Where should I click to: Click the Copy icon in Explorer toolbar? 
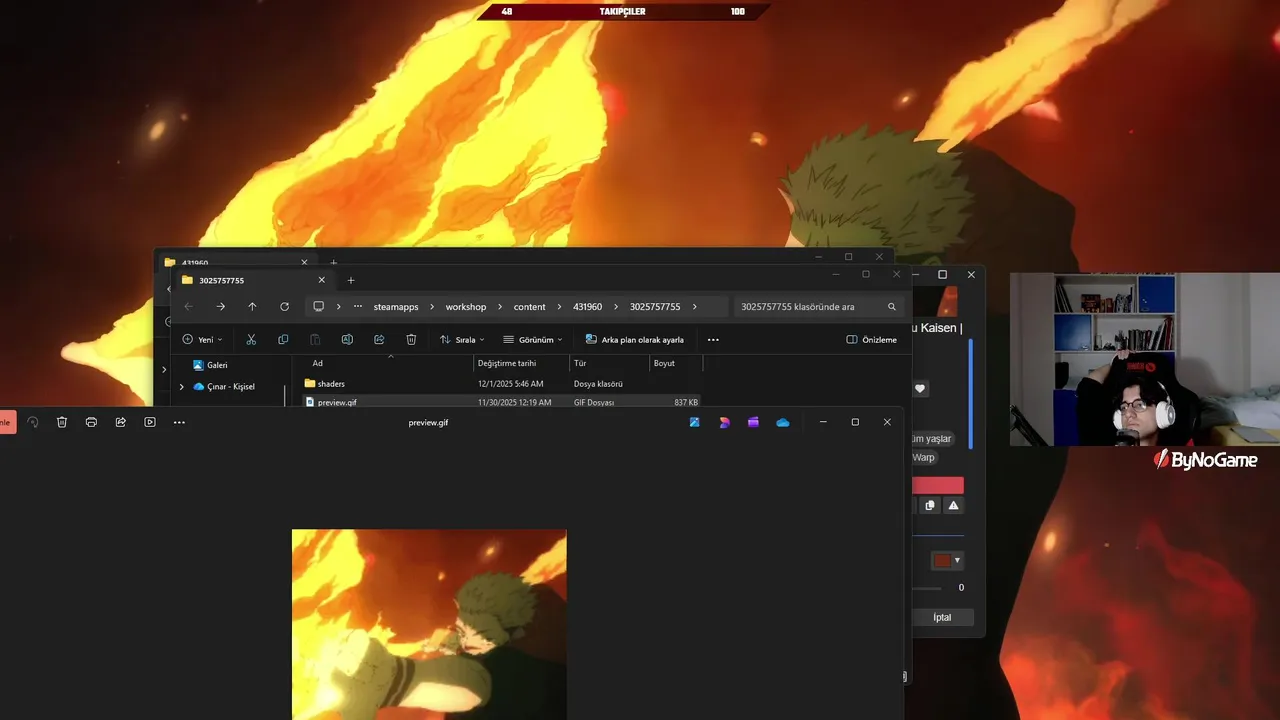click(x=283, y=340)
